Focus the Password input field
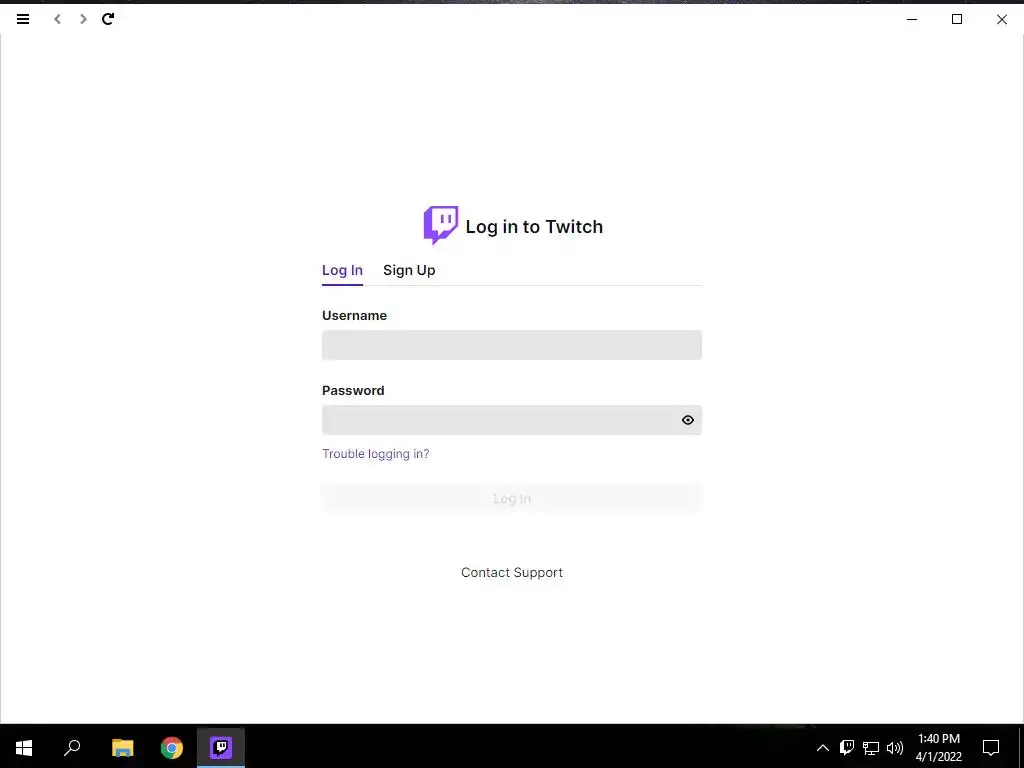The height and width of the screenshot is (768, 1024). click(512, 420)
